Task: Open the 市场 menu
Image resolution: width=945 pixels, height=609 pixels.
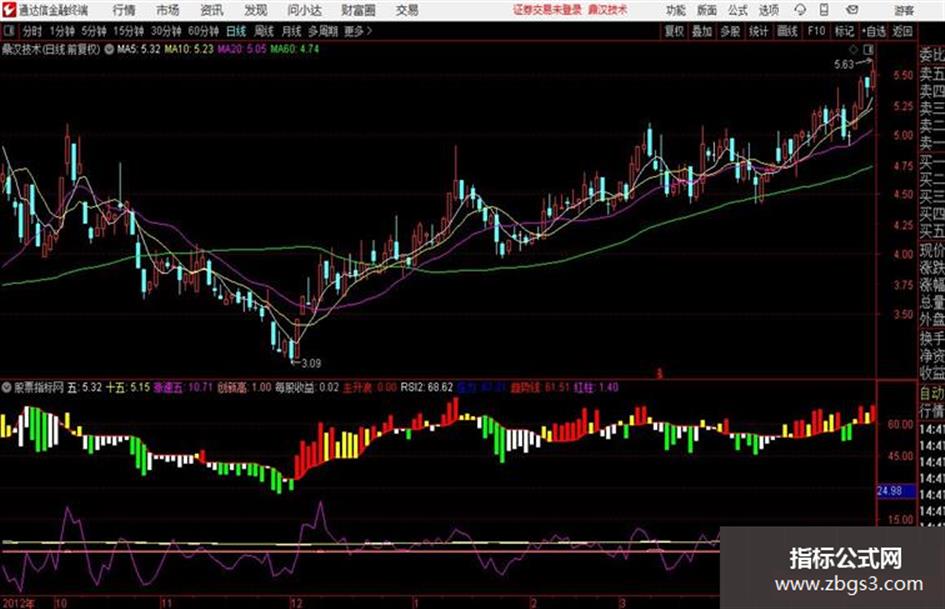Action: [x=168, y=10]
